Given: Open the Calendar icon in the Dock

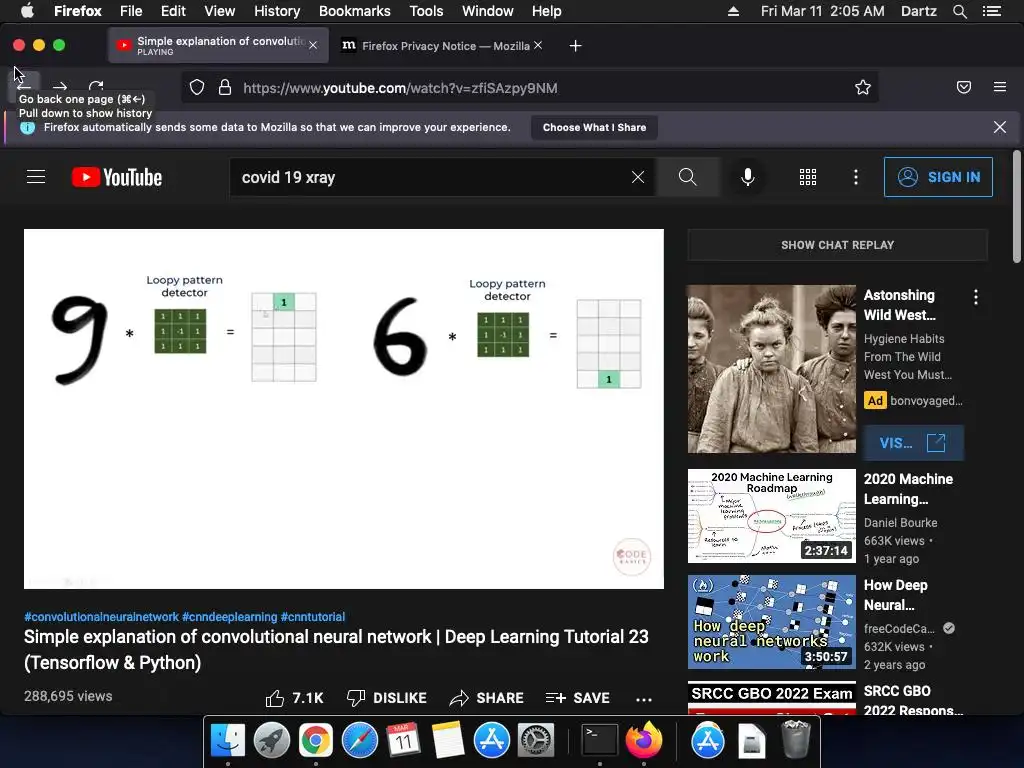Looking at the screenshot, I should click(403, 741).
